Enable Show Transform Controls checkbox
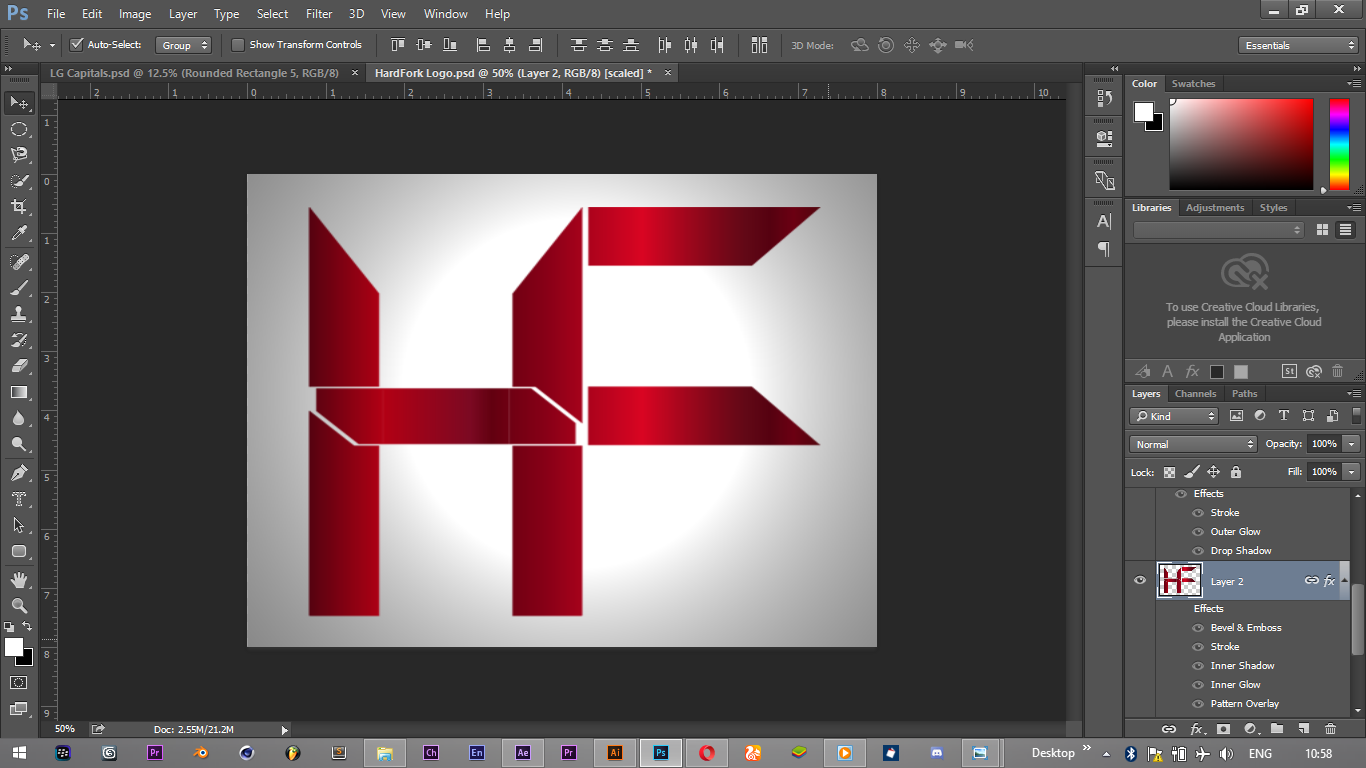The height and width of the screenshot is (768, 1366). click(238, 44)
